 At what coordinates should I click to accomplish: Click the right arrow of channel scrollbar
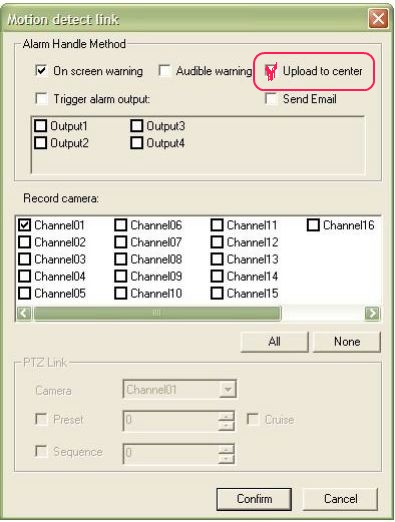tap(372, 313)
